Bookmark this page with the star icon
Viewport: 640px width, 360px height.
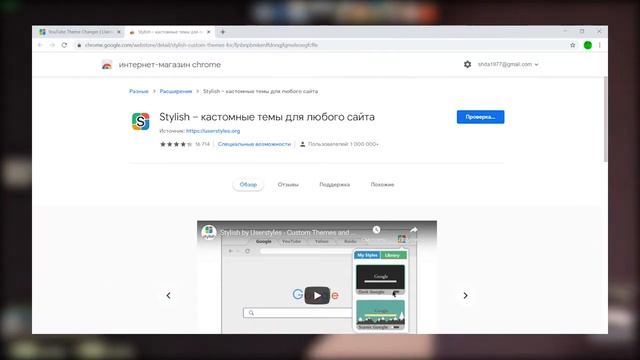(x=573, y=45)
